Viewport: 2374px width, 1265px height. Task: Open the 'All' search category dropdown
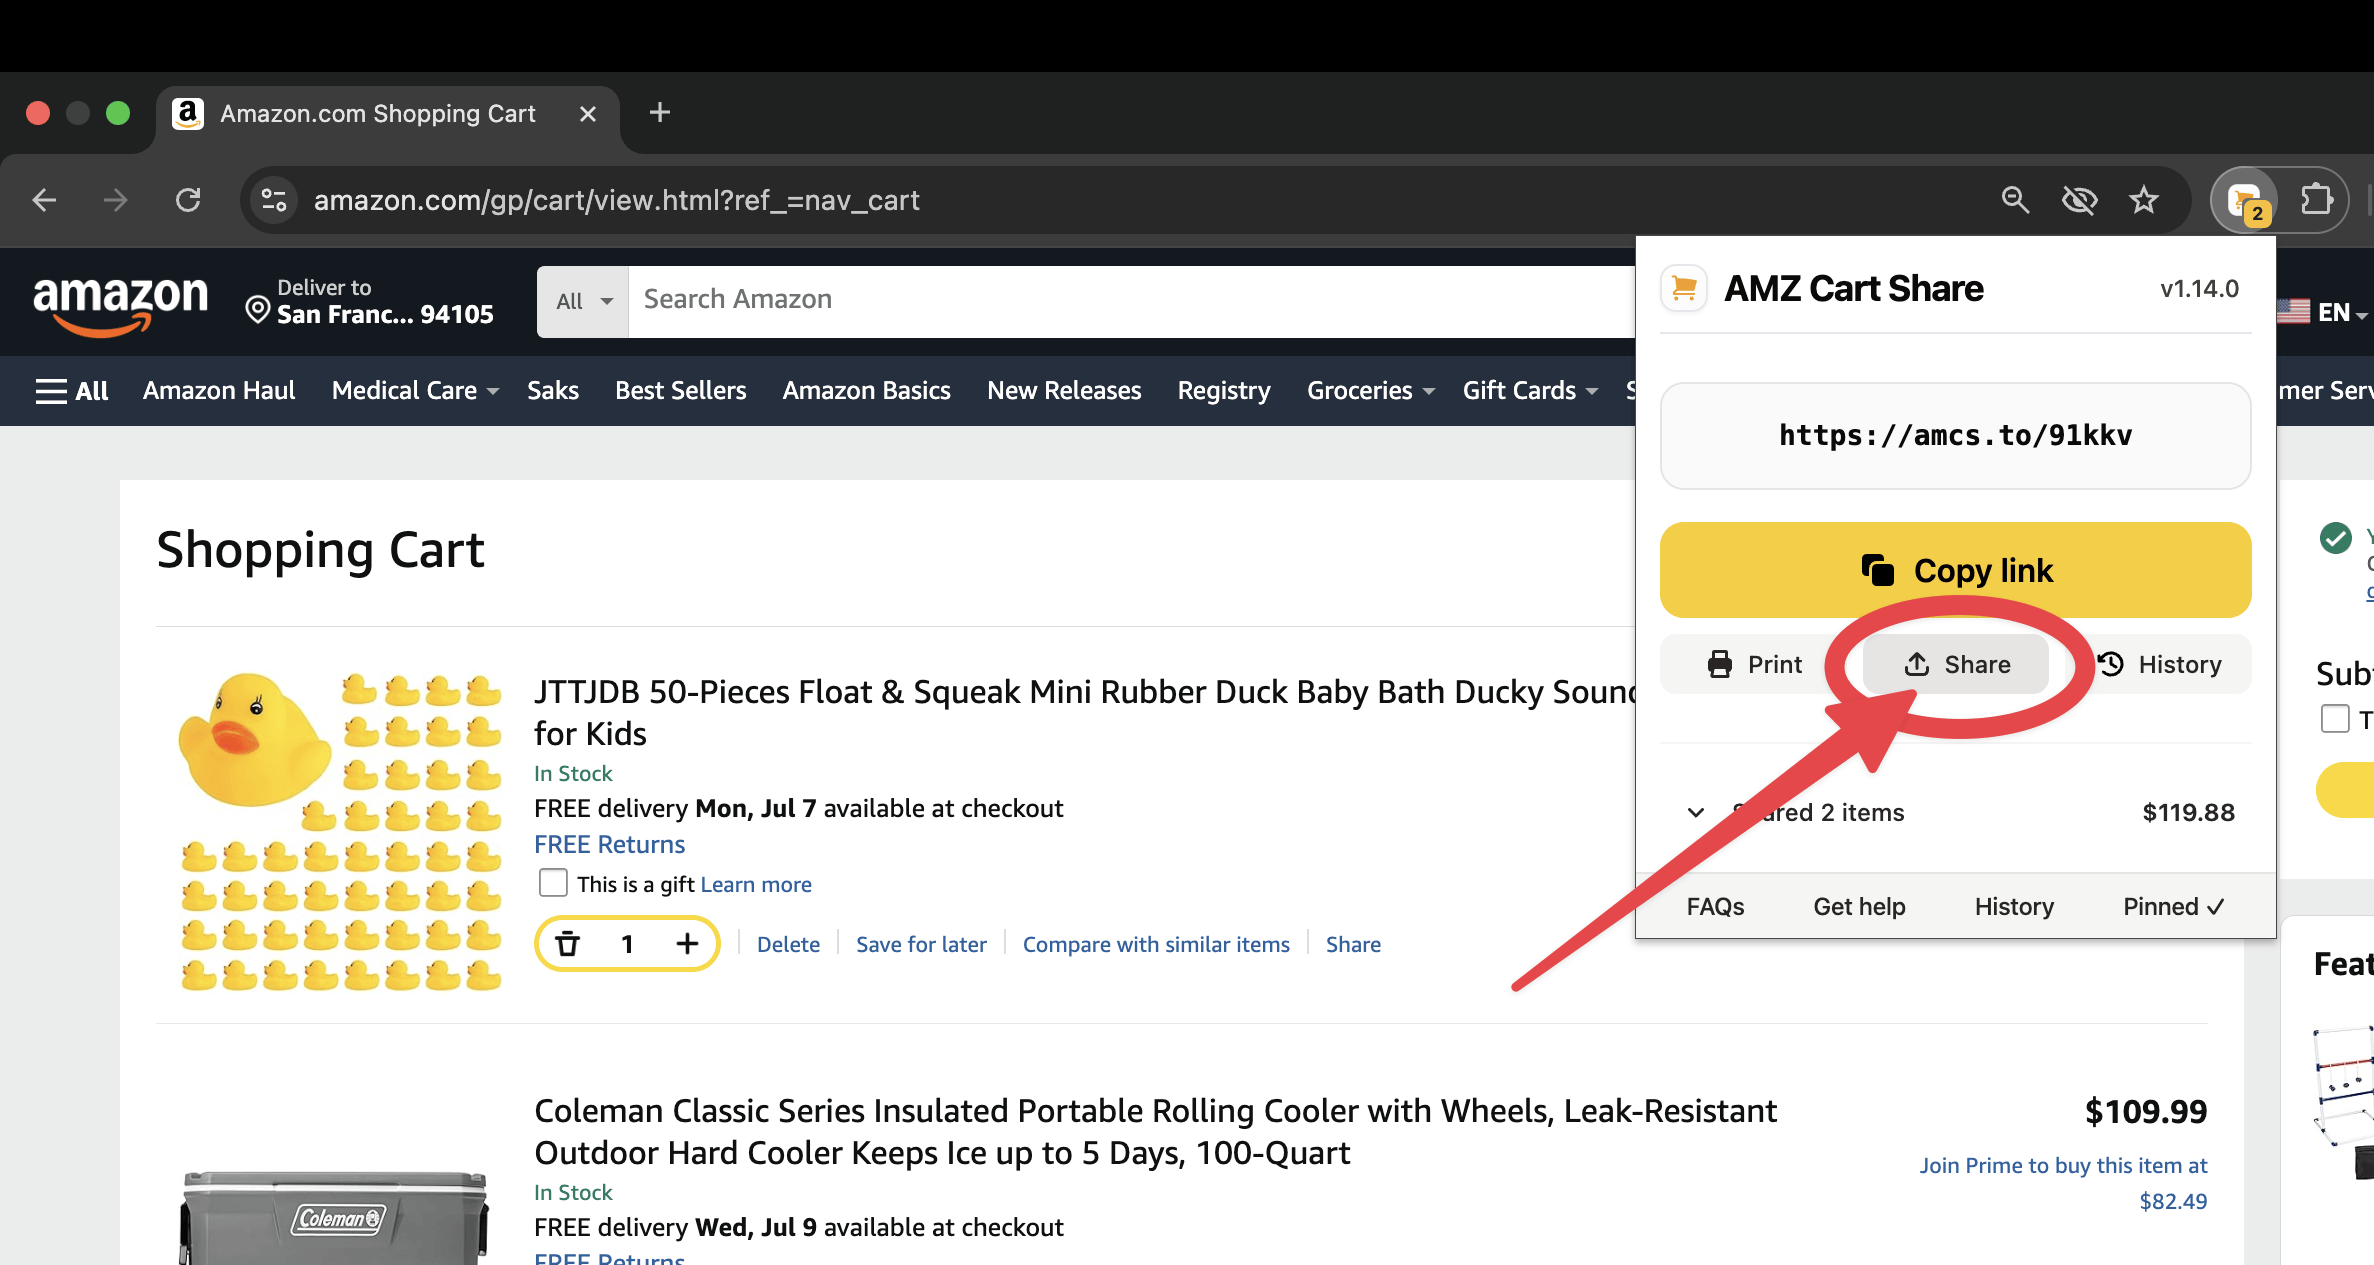[581, 300]
